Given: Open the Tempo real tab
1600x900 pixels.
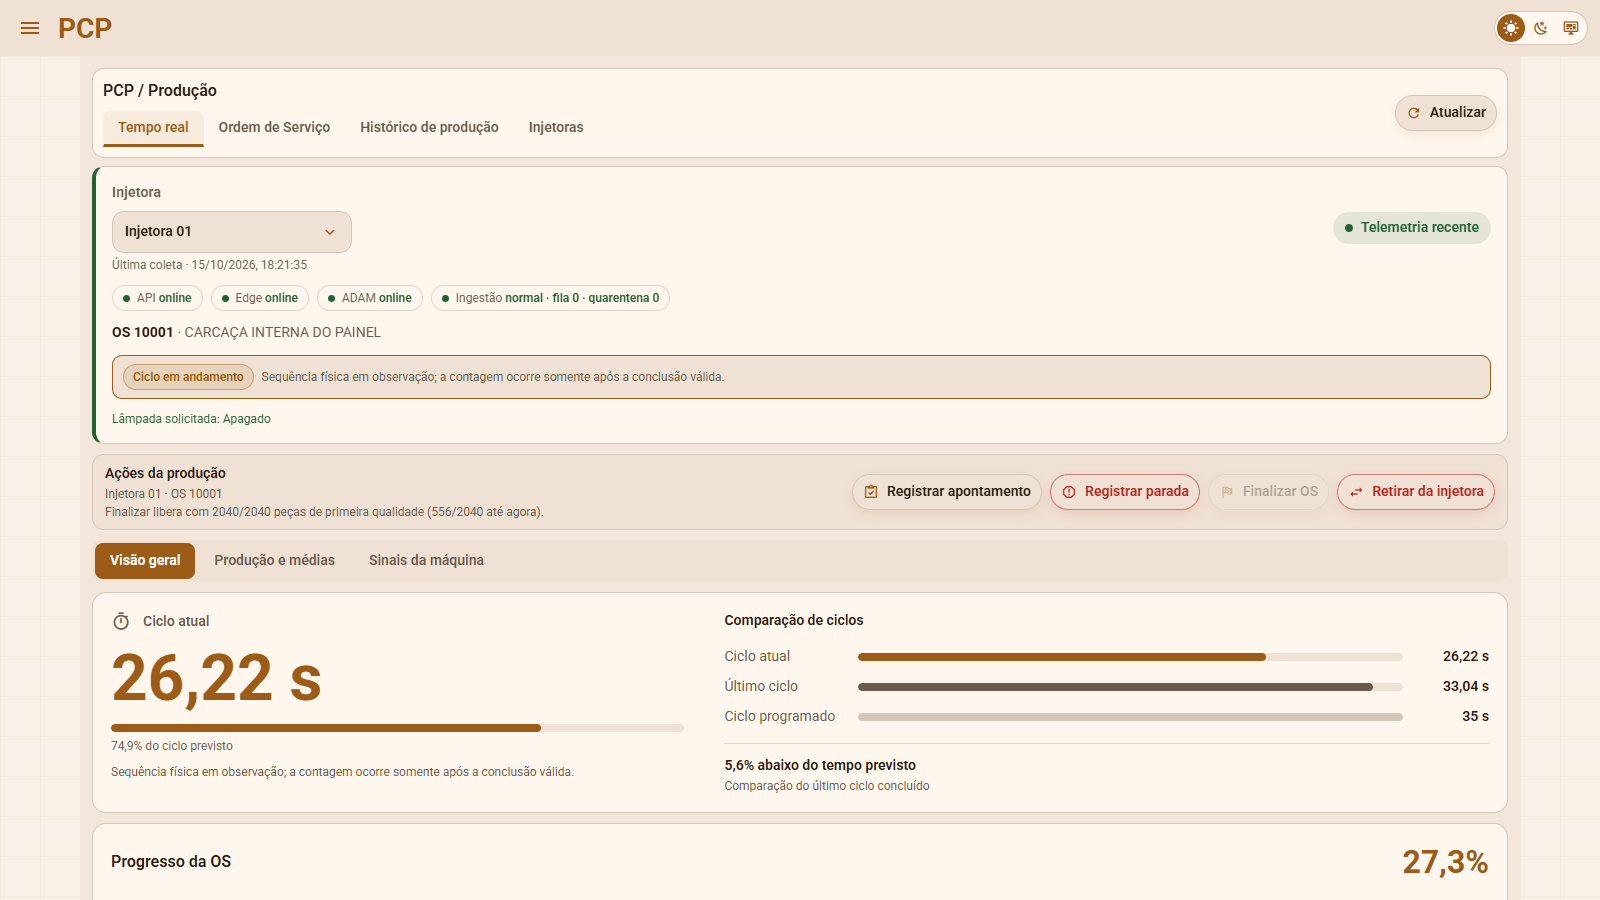Looking at the screenshot, I should coord(153,128).
